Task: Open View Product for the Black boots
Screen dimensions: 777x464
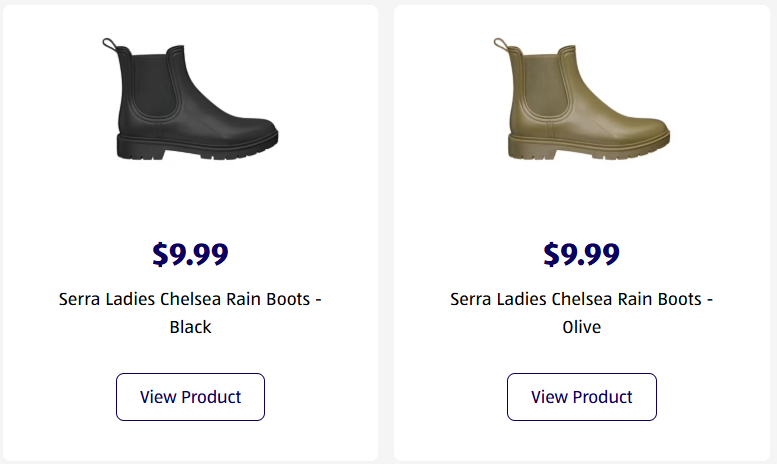Action: 190,397
